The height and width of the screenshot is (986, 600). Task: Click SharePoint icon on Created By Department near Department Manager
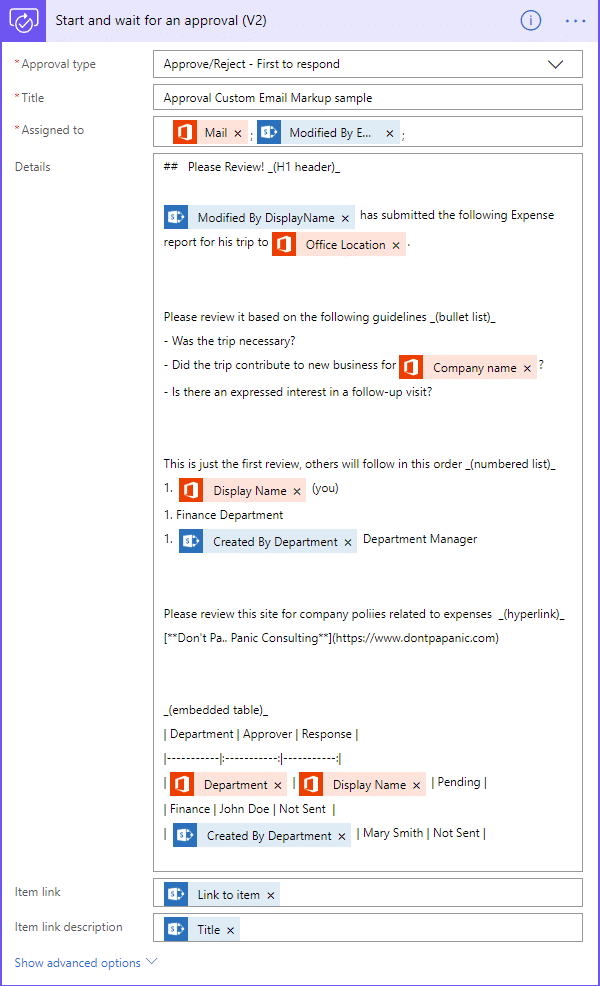[x=191, y=541]
